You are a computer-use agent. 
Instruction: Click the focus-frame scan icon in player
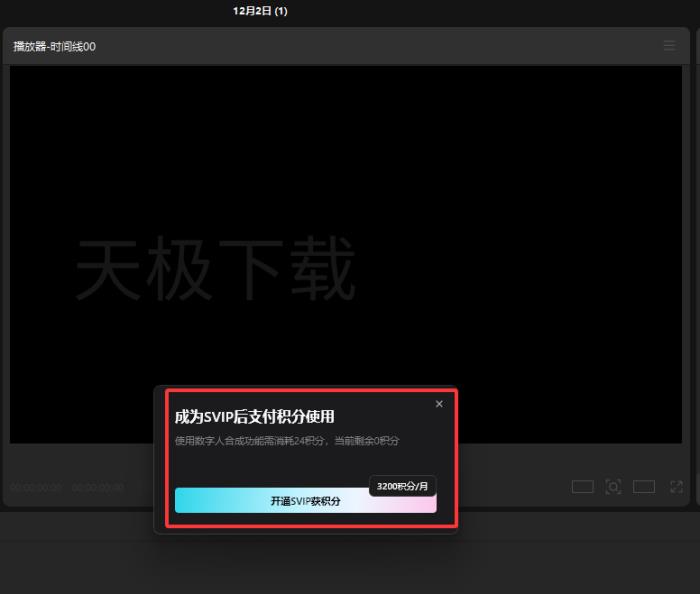613,487
